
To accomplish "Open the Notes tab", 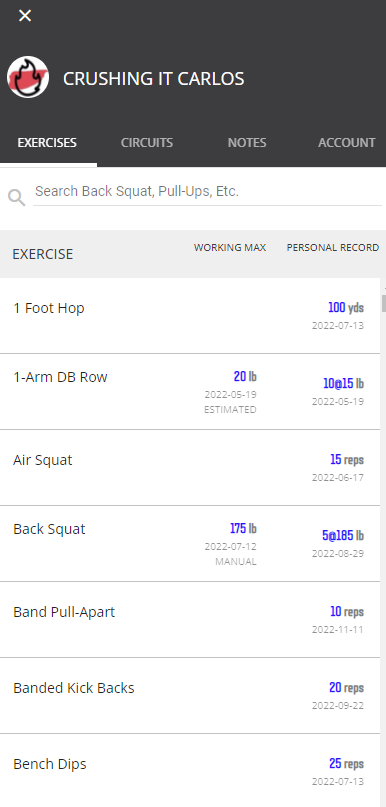I will [247, 143].
